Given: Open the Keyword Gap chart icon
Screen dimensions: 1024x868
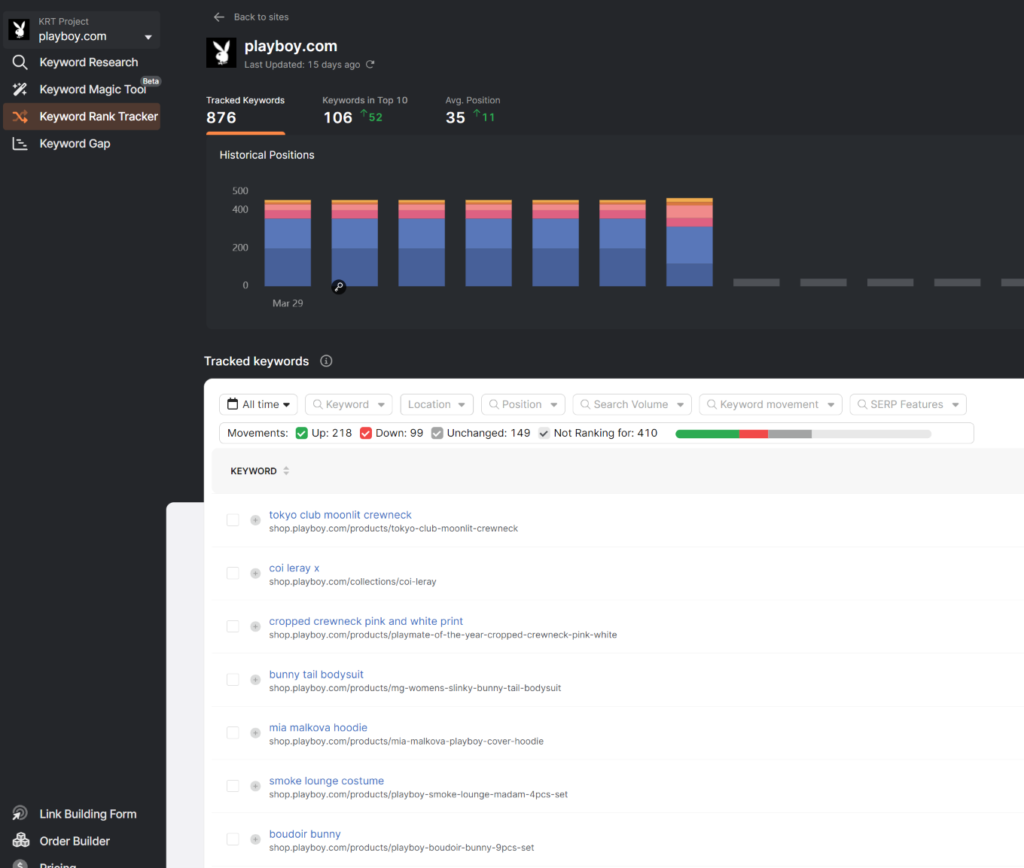Looking at the screenshot, I should (x=20, y=144).
